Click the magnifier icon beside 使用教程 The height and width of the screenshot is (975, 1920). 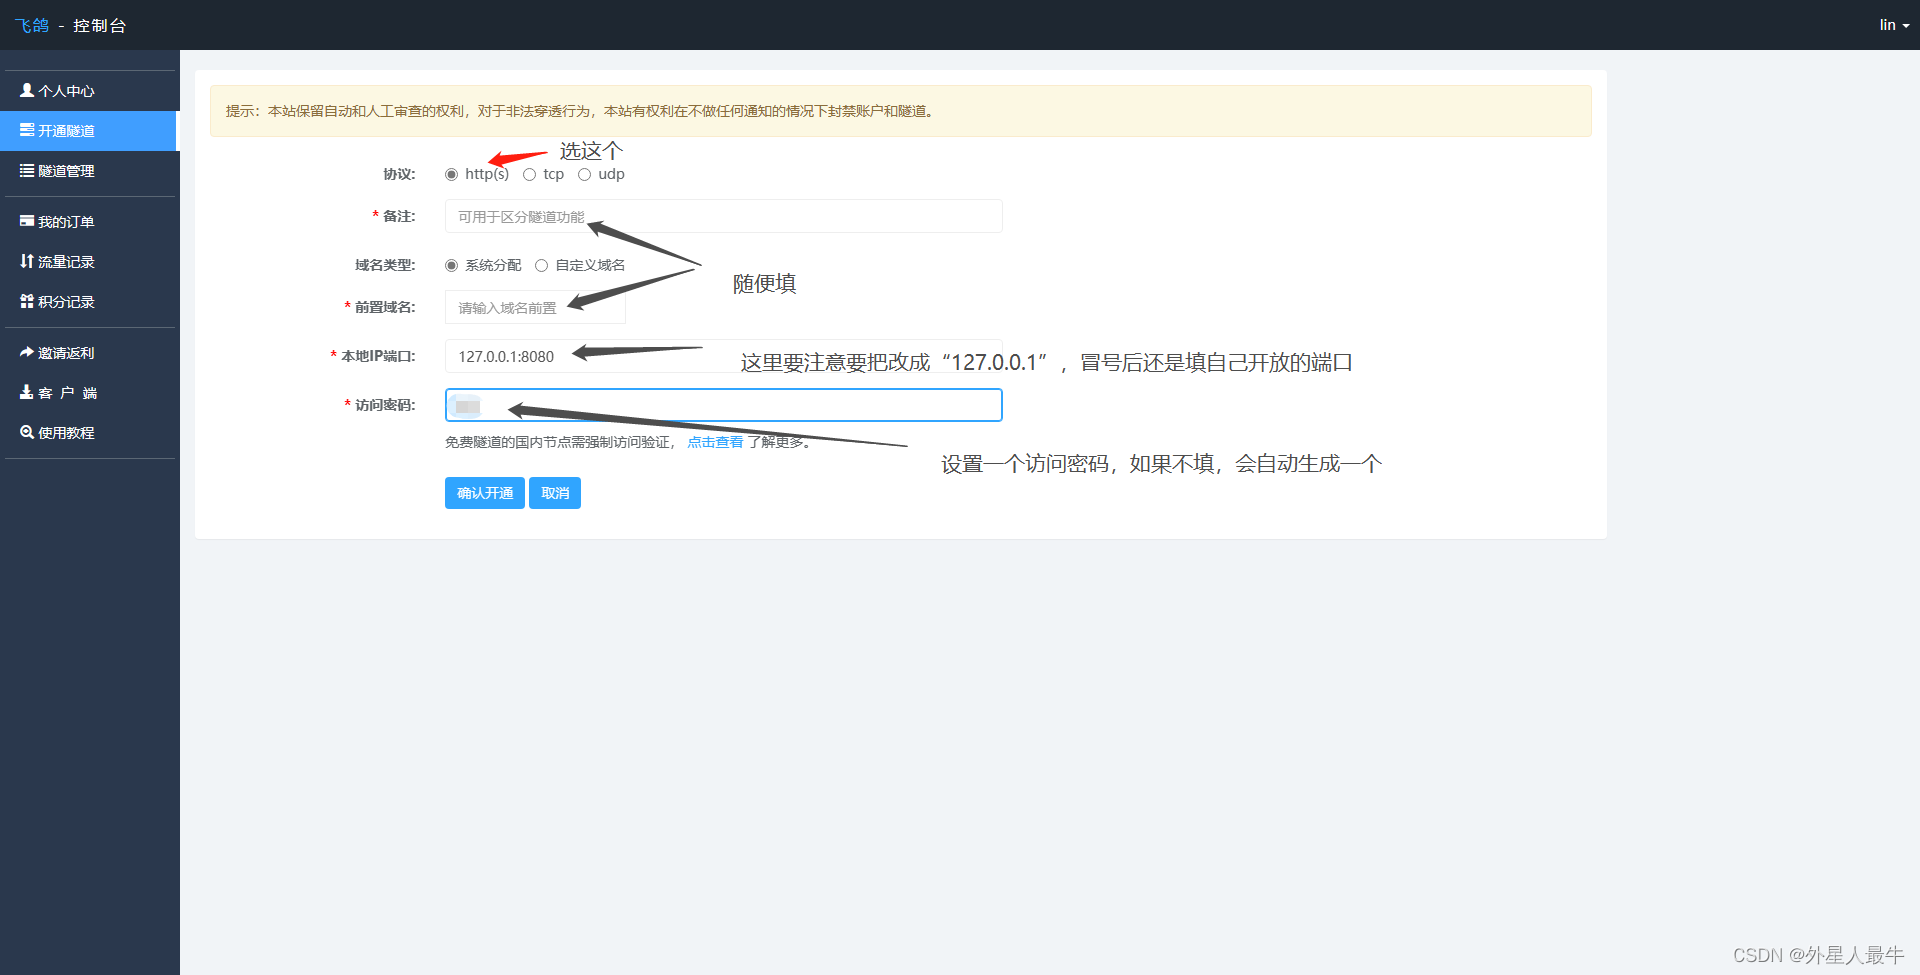point(27,432)
